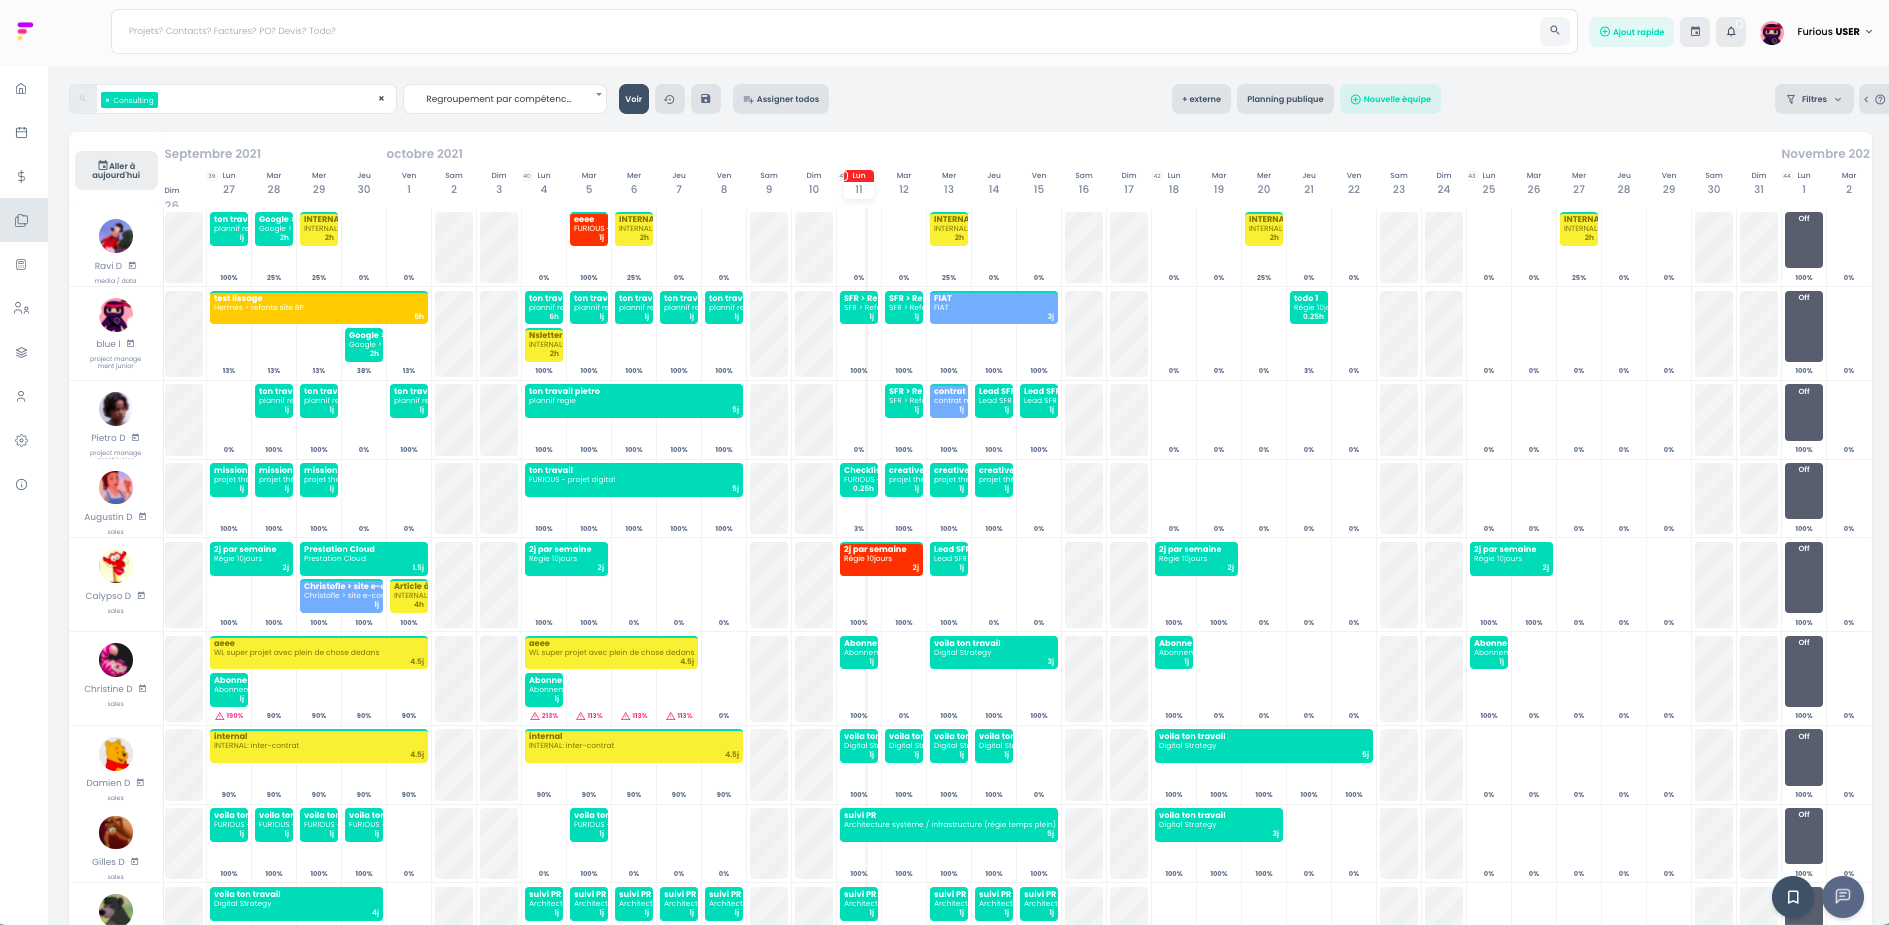Open the calendar icon next to Ajout rapide

(x=1695, y=32)
